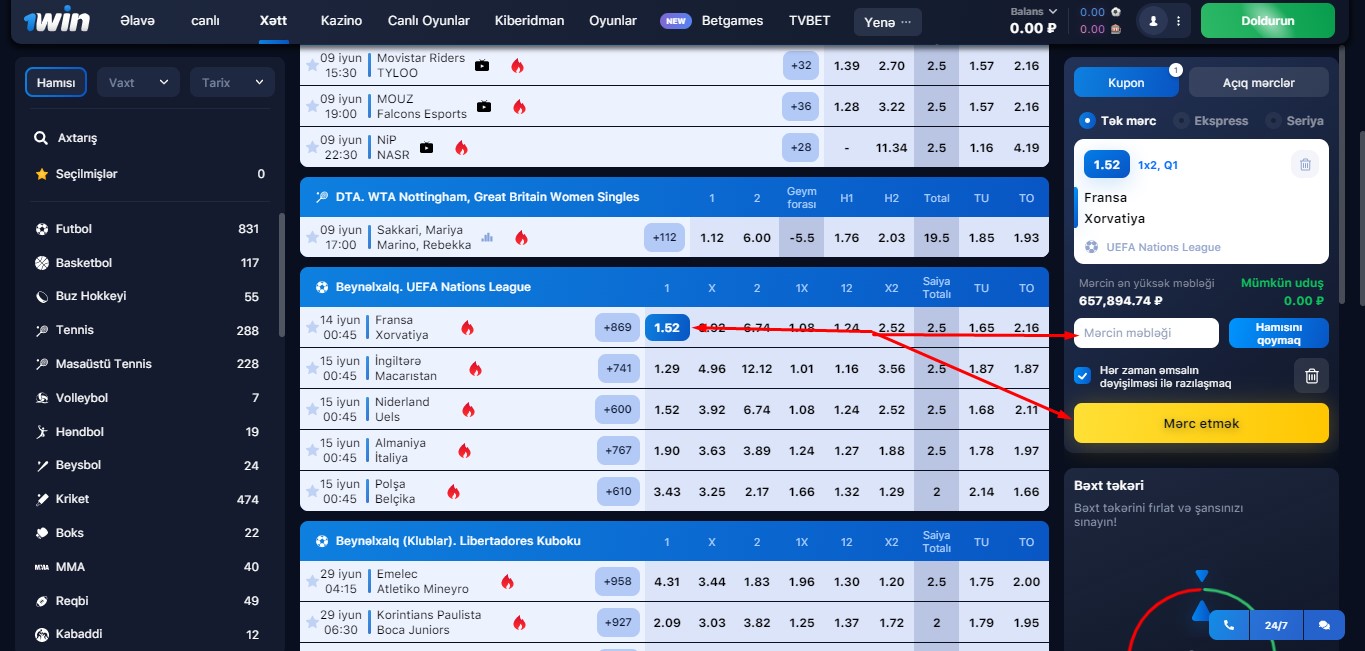The height and width of the screenshot is (651, 1365).
Task: Star the Fransa vs Xorvatiya match
Action: [312, 328]
